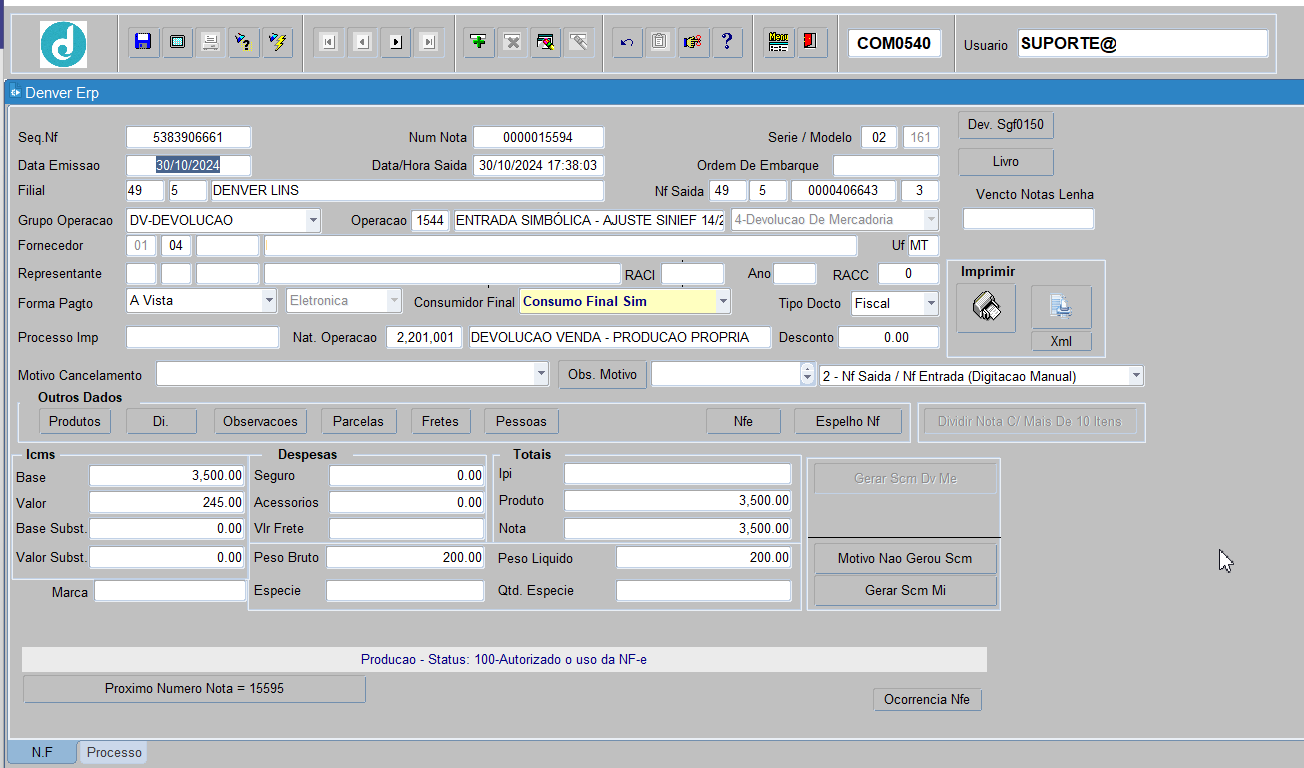Click the Data Emissao date field
Image resolution: width=1304 pixels, height=768 pixels.
click(x=188, y=165)
